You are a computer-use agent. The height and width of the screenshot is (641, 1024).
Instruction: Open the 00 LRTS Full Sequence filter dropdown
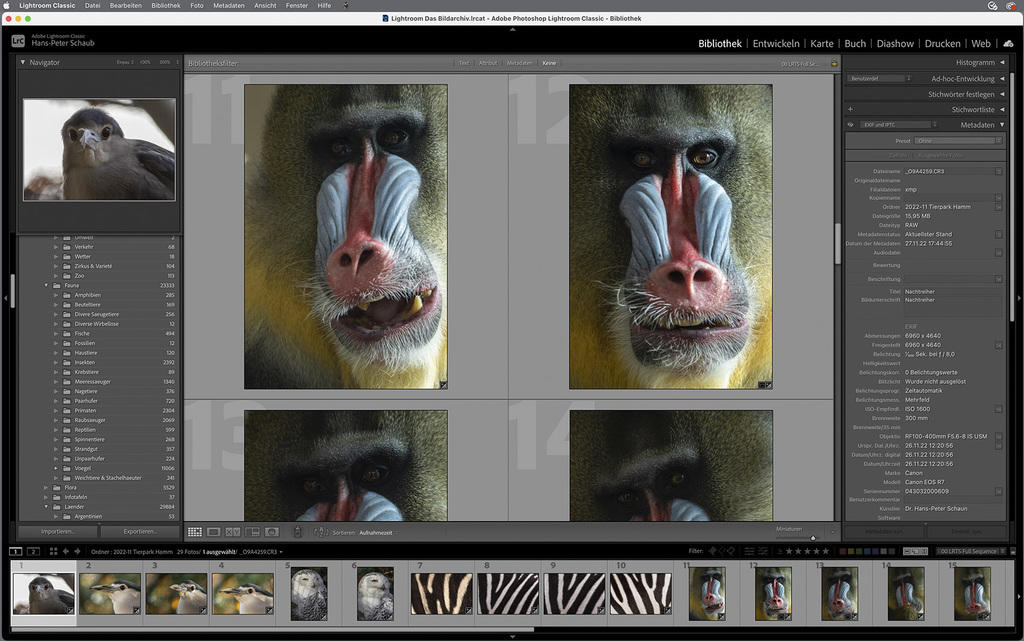coord(970,552)
